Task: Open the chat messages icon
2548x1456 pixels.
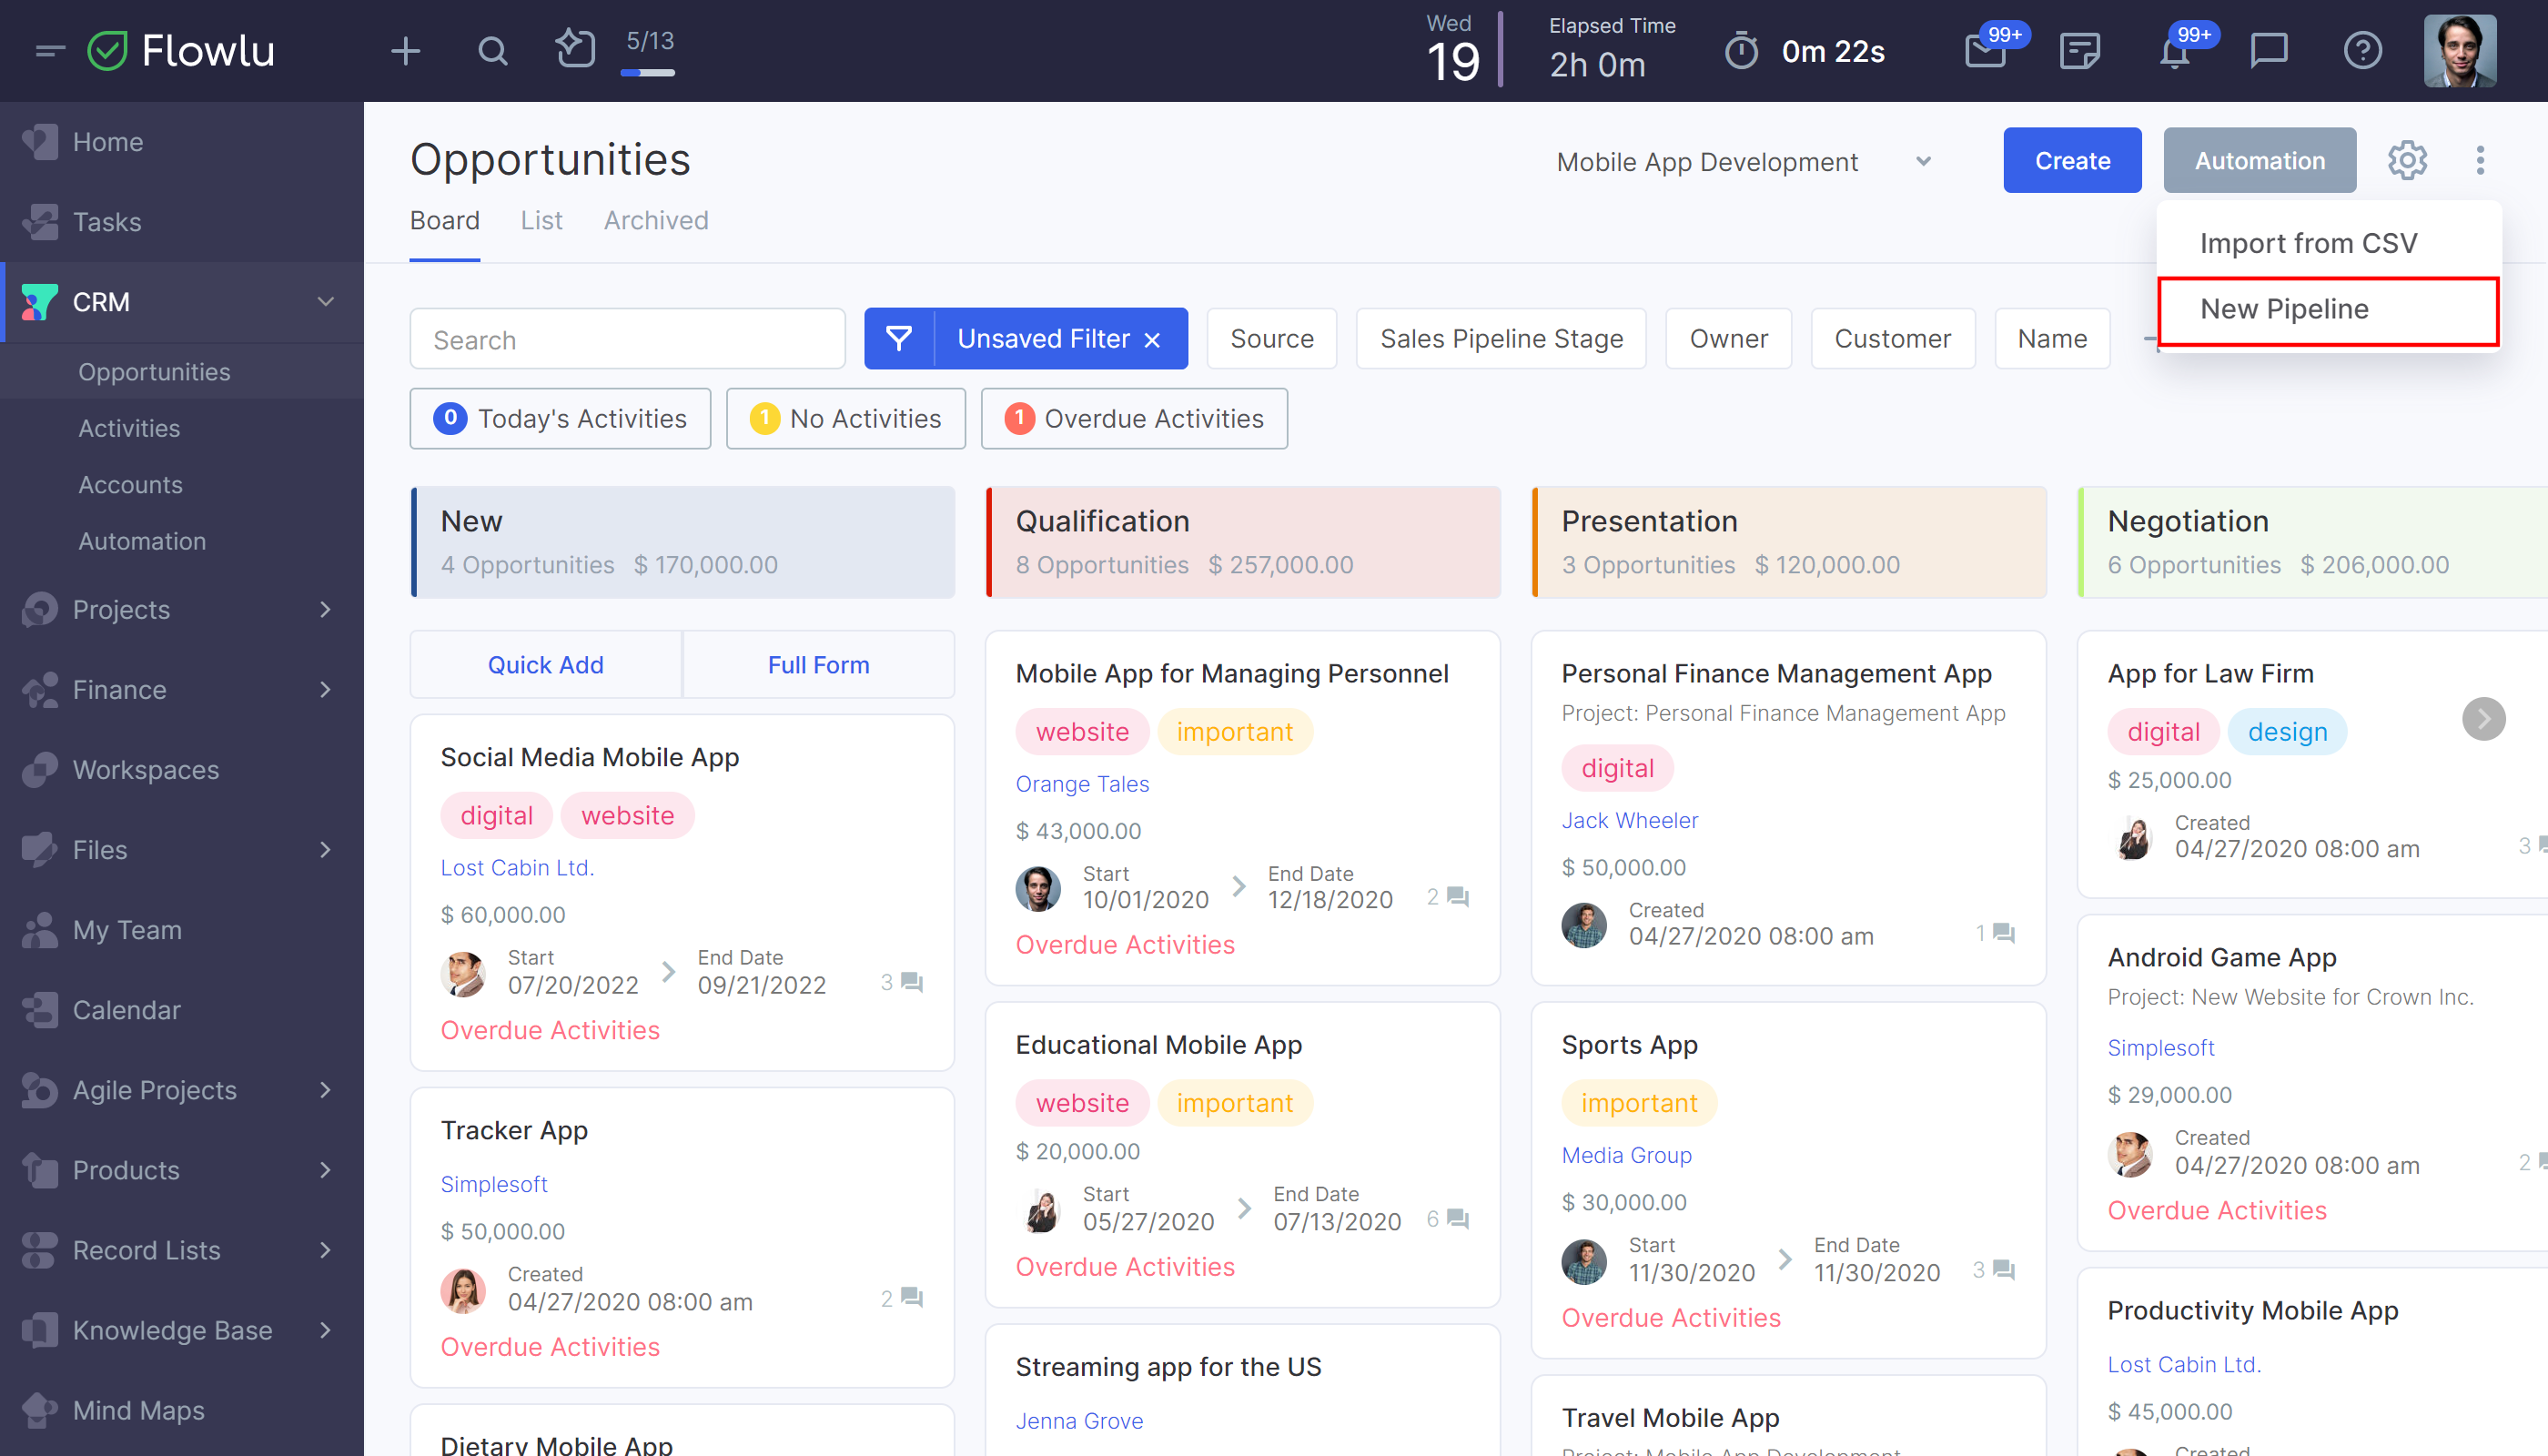Action: pos(2268,50)
